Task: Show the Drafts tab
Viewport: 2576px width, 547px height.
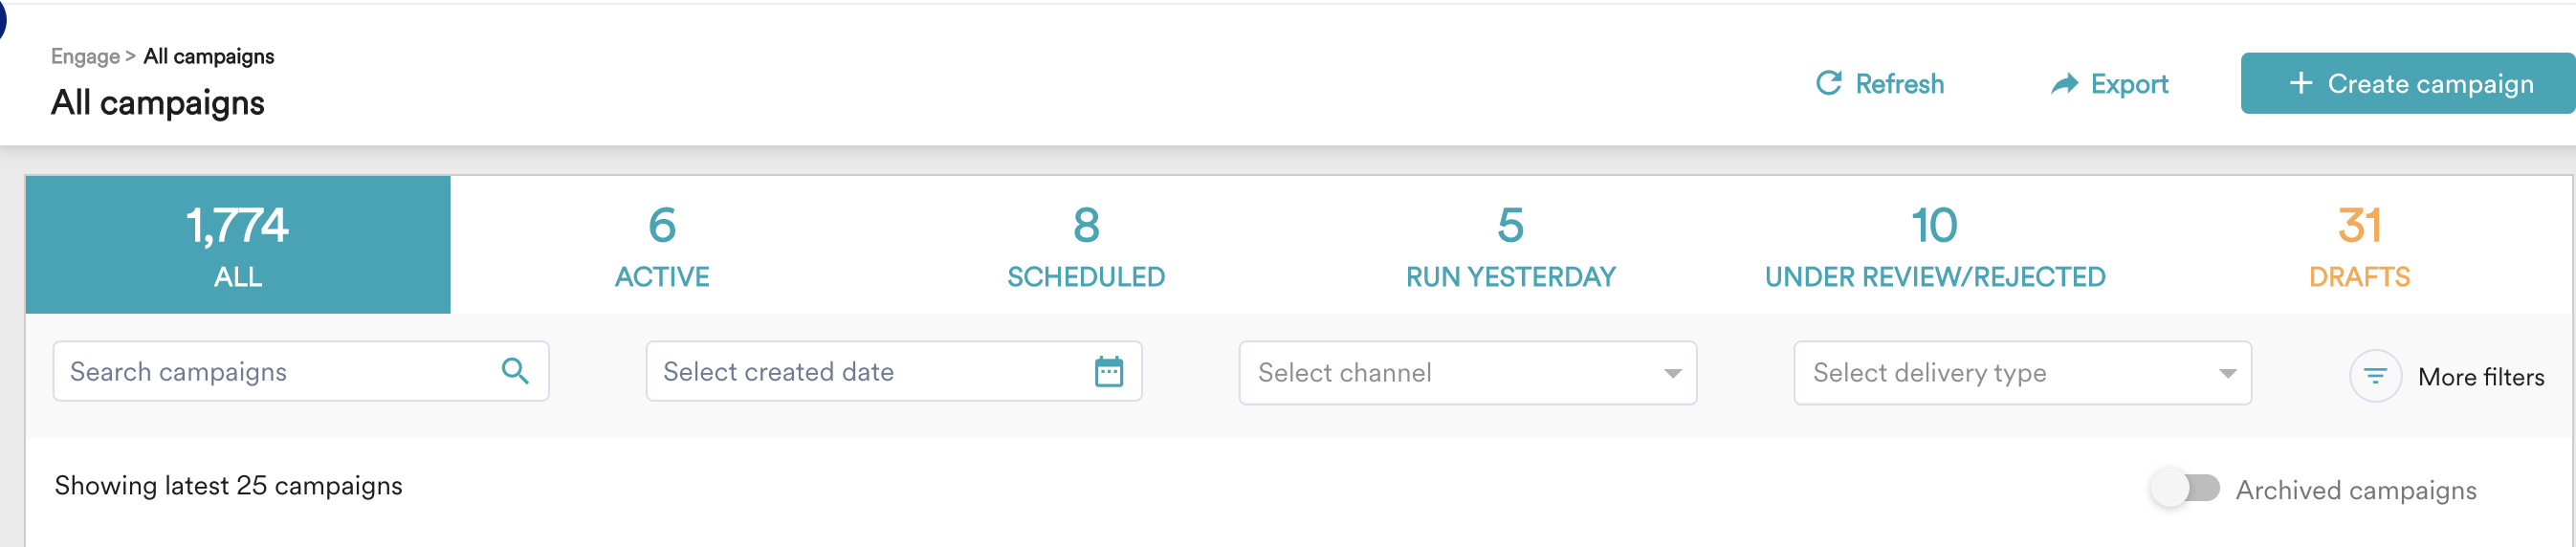Action: point(2359,245)
